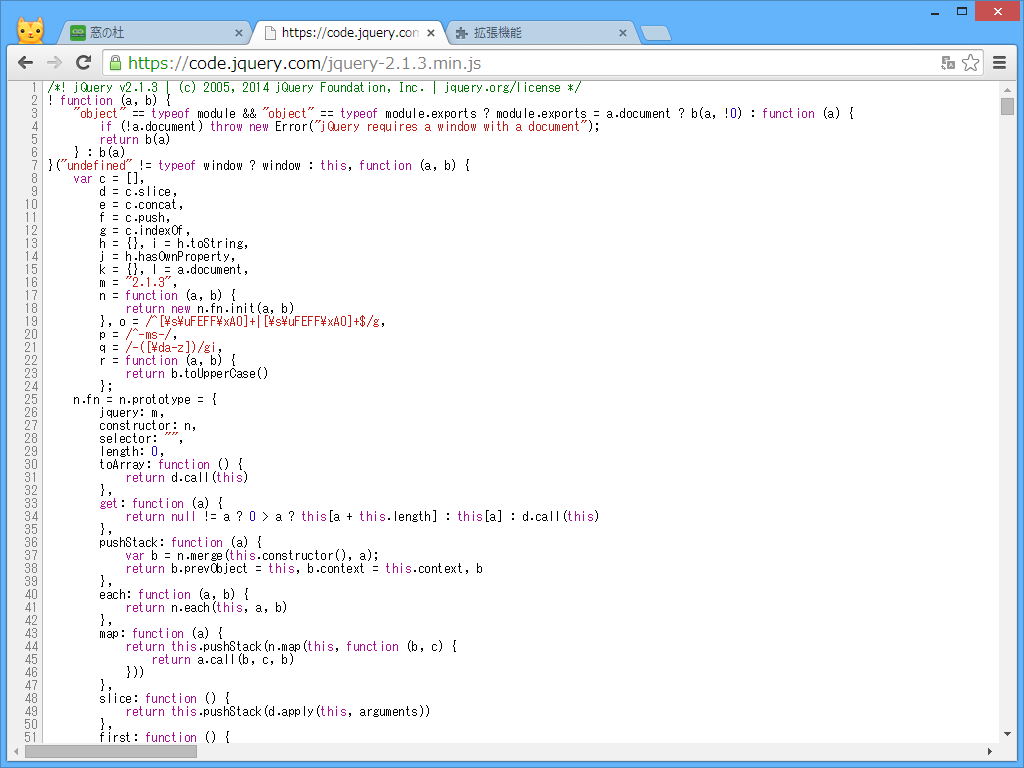Click 'var b = n.merge' on line 37
The width and height of the screenshot is (1024, 768).
tap(174, 556)
